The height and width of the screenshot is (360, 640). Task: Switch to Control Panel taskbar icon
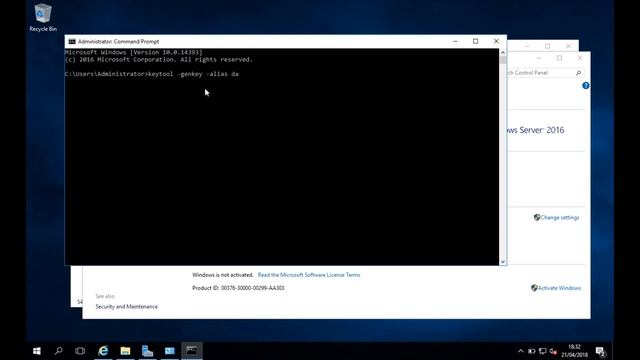coord(169,351)
